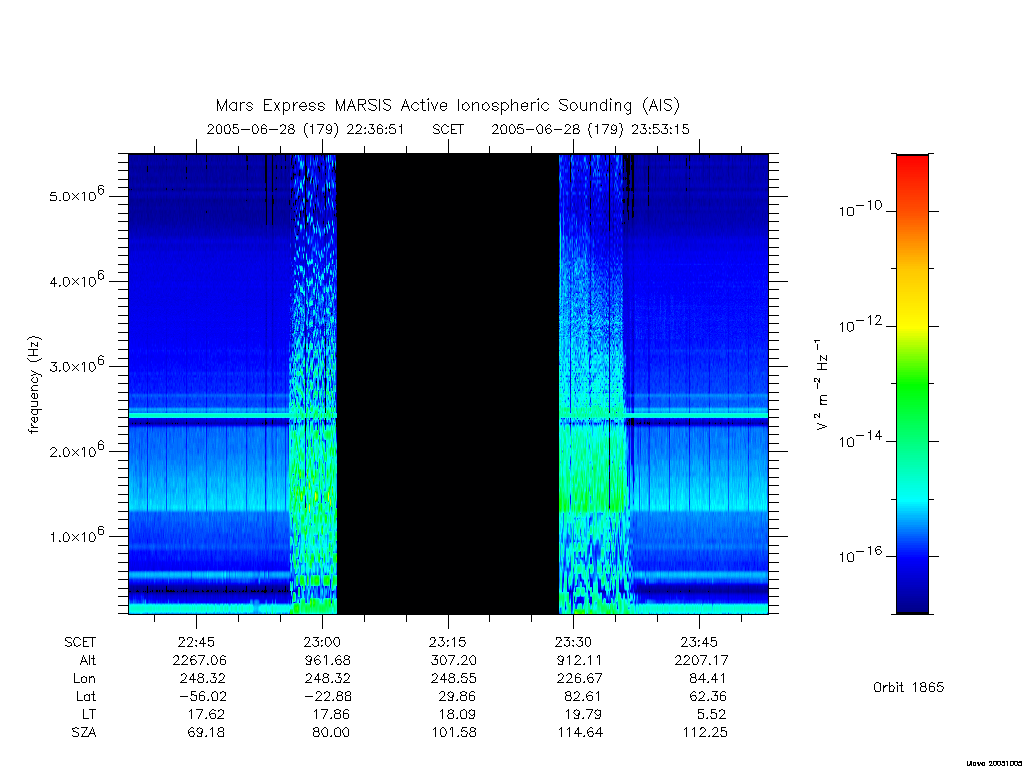Viewport: 1024px width, 768px height.
Task: Click the start time '2005-06-28 (179) 22:36:51'
Action: tap(305, 129)
